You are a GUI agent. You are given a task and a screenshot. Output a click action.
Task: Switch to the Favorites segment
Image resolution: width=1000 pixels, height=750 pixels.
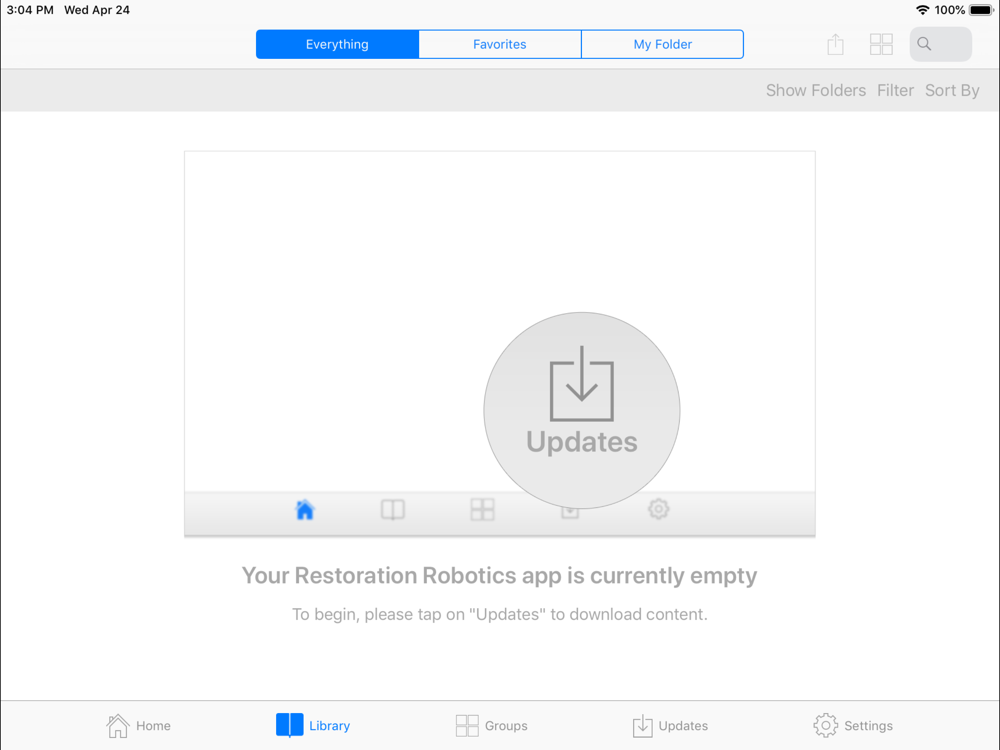click(x=500, y=44)
